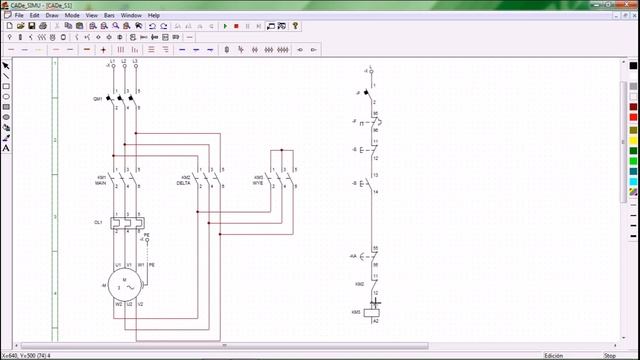Click the first blue dash line icon
This screenshot has width=640, height=360.
click(x=182, y=50)
